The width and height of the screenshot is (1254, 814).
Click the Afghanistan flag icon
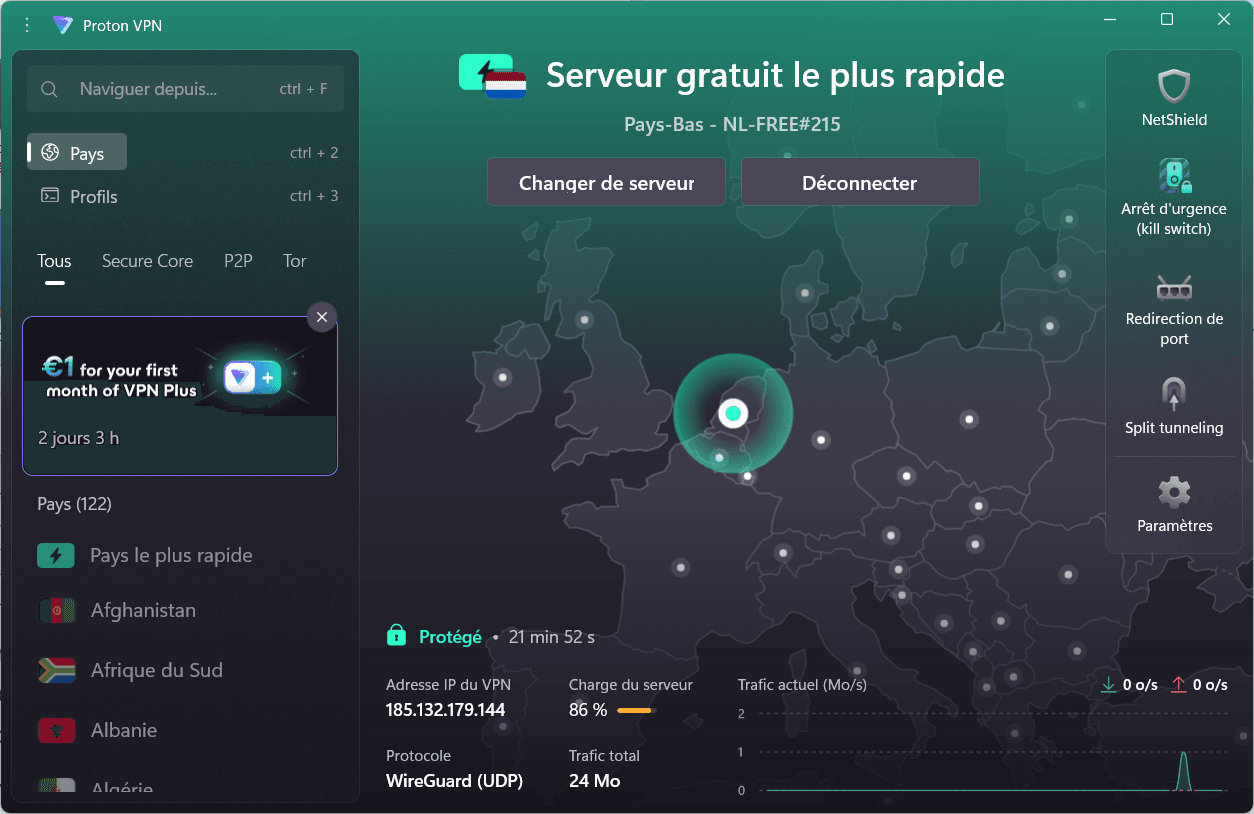[x=56, y=610]
